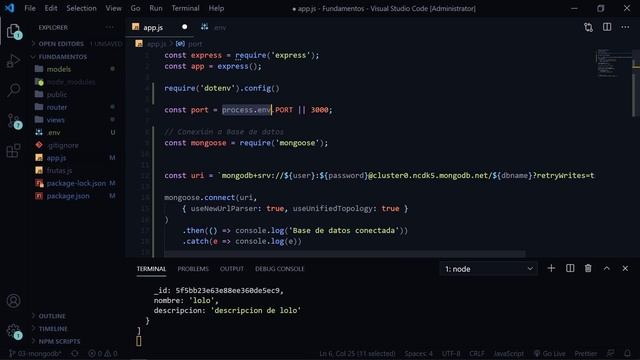Open the File menu
The height and width of the screenshot is (360, 640).
click(30, 8)
